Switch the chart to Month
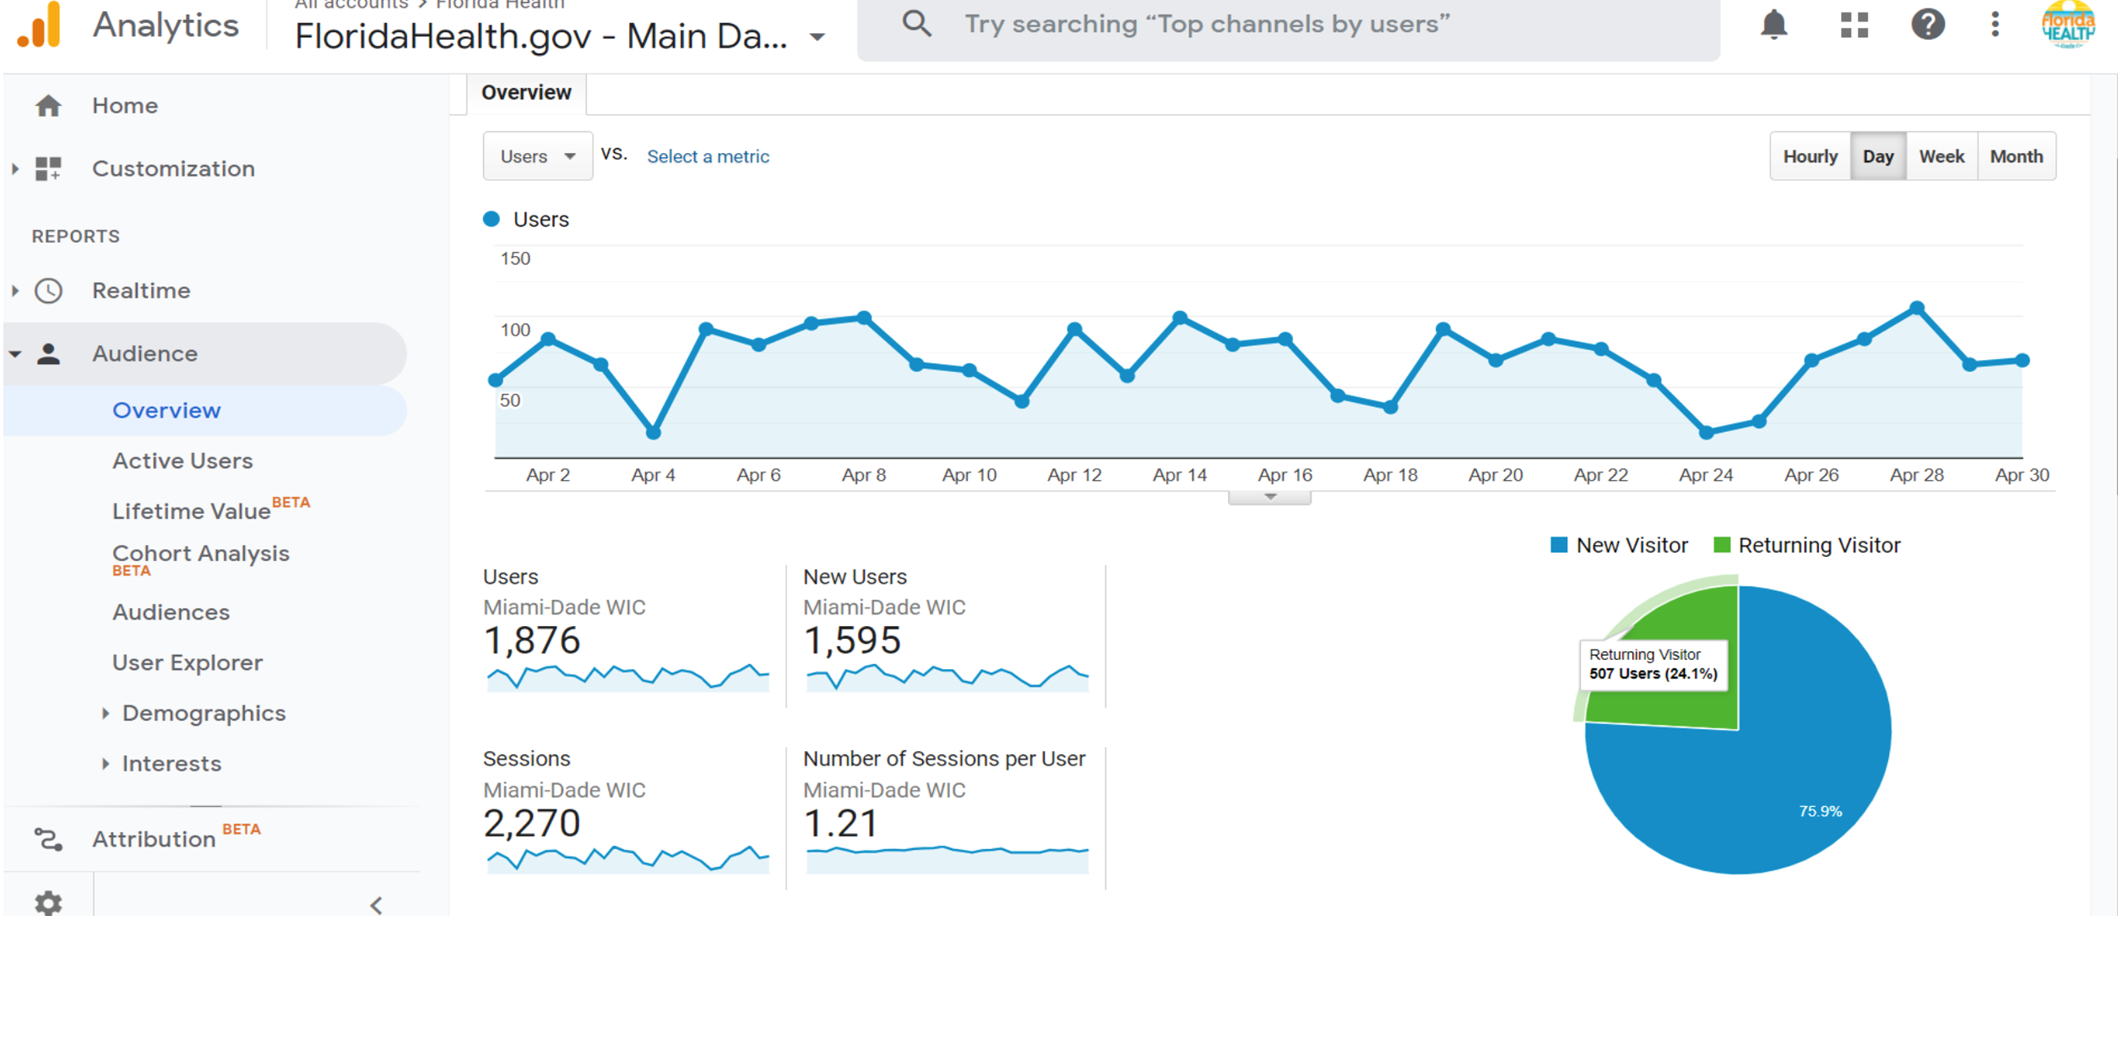The image size is (2118, 1052). [x=2016, y=156]
